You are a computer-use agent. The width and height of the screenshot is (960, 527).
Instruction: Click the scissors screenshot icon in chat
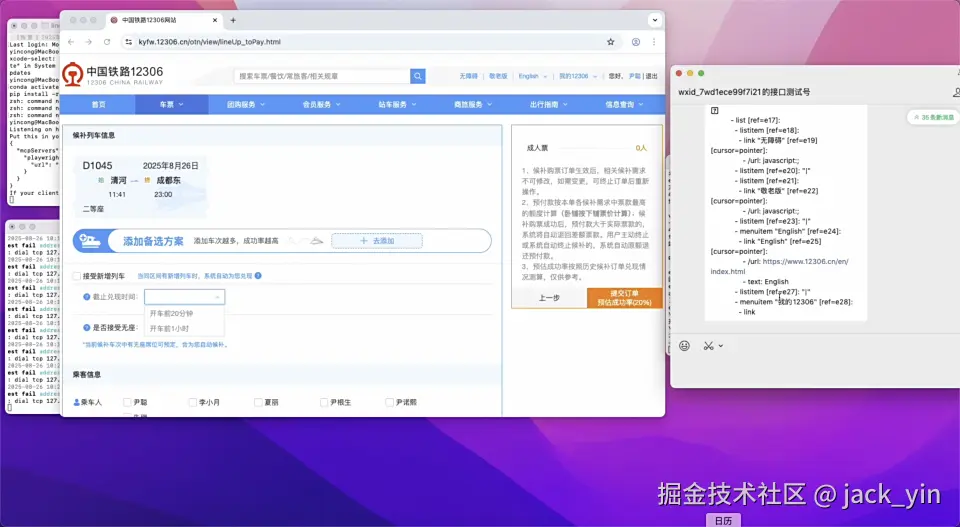[708, 346]
